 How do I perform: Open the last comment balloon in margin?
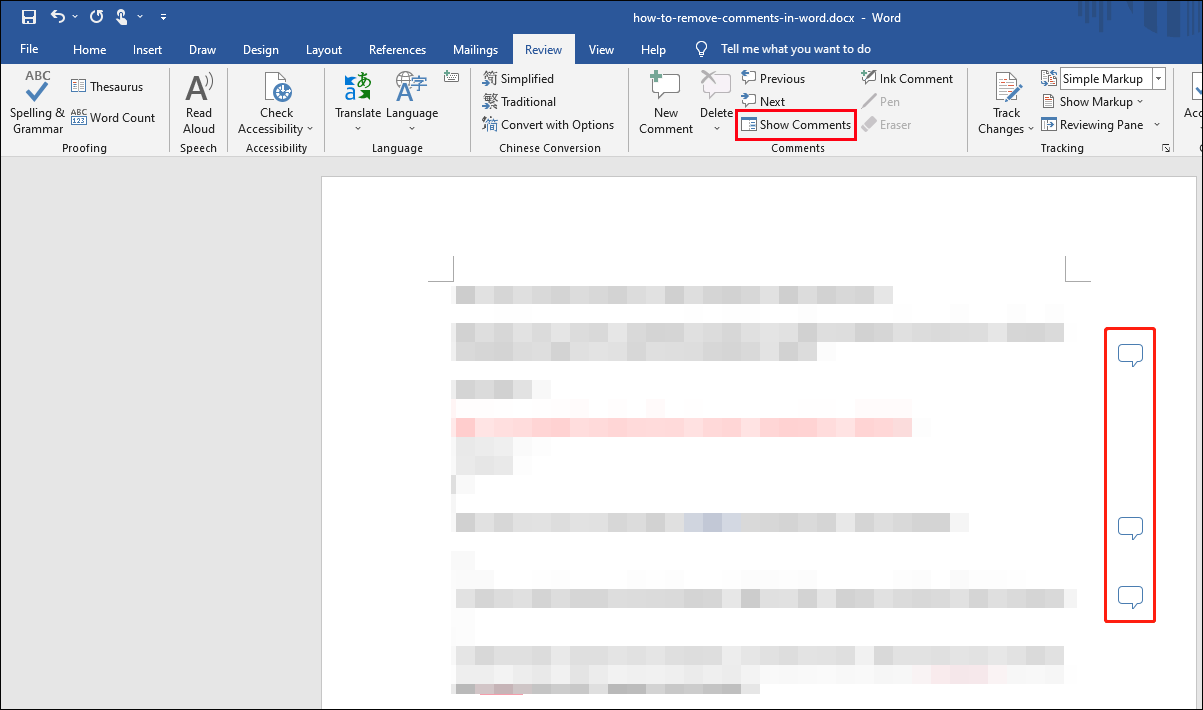(x=1130, y=598)
